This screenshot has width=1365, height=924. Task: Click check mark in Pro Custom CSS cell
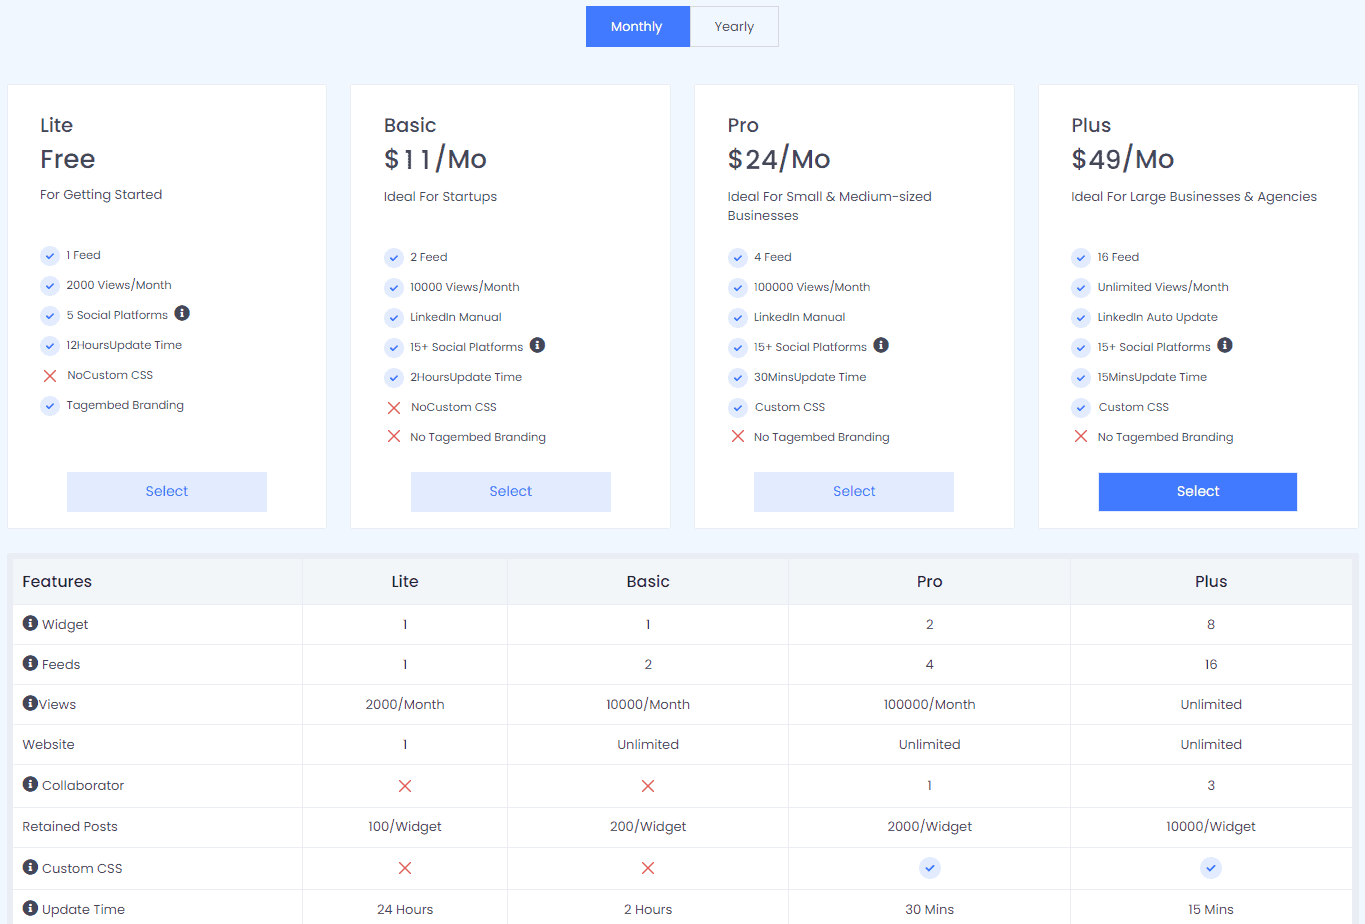930,868
